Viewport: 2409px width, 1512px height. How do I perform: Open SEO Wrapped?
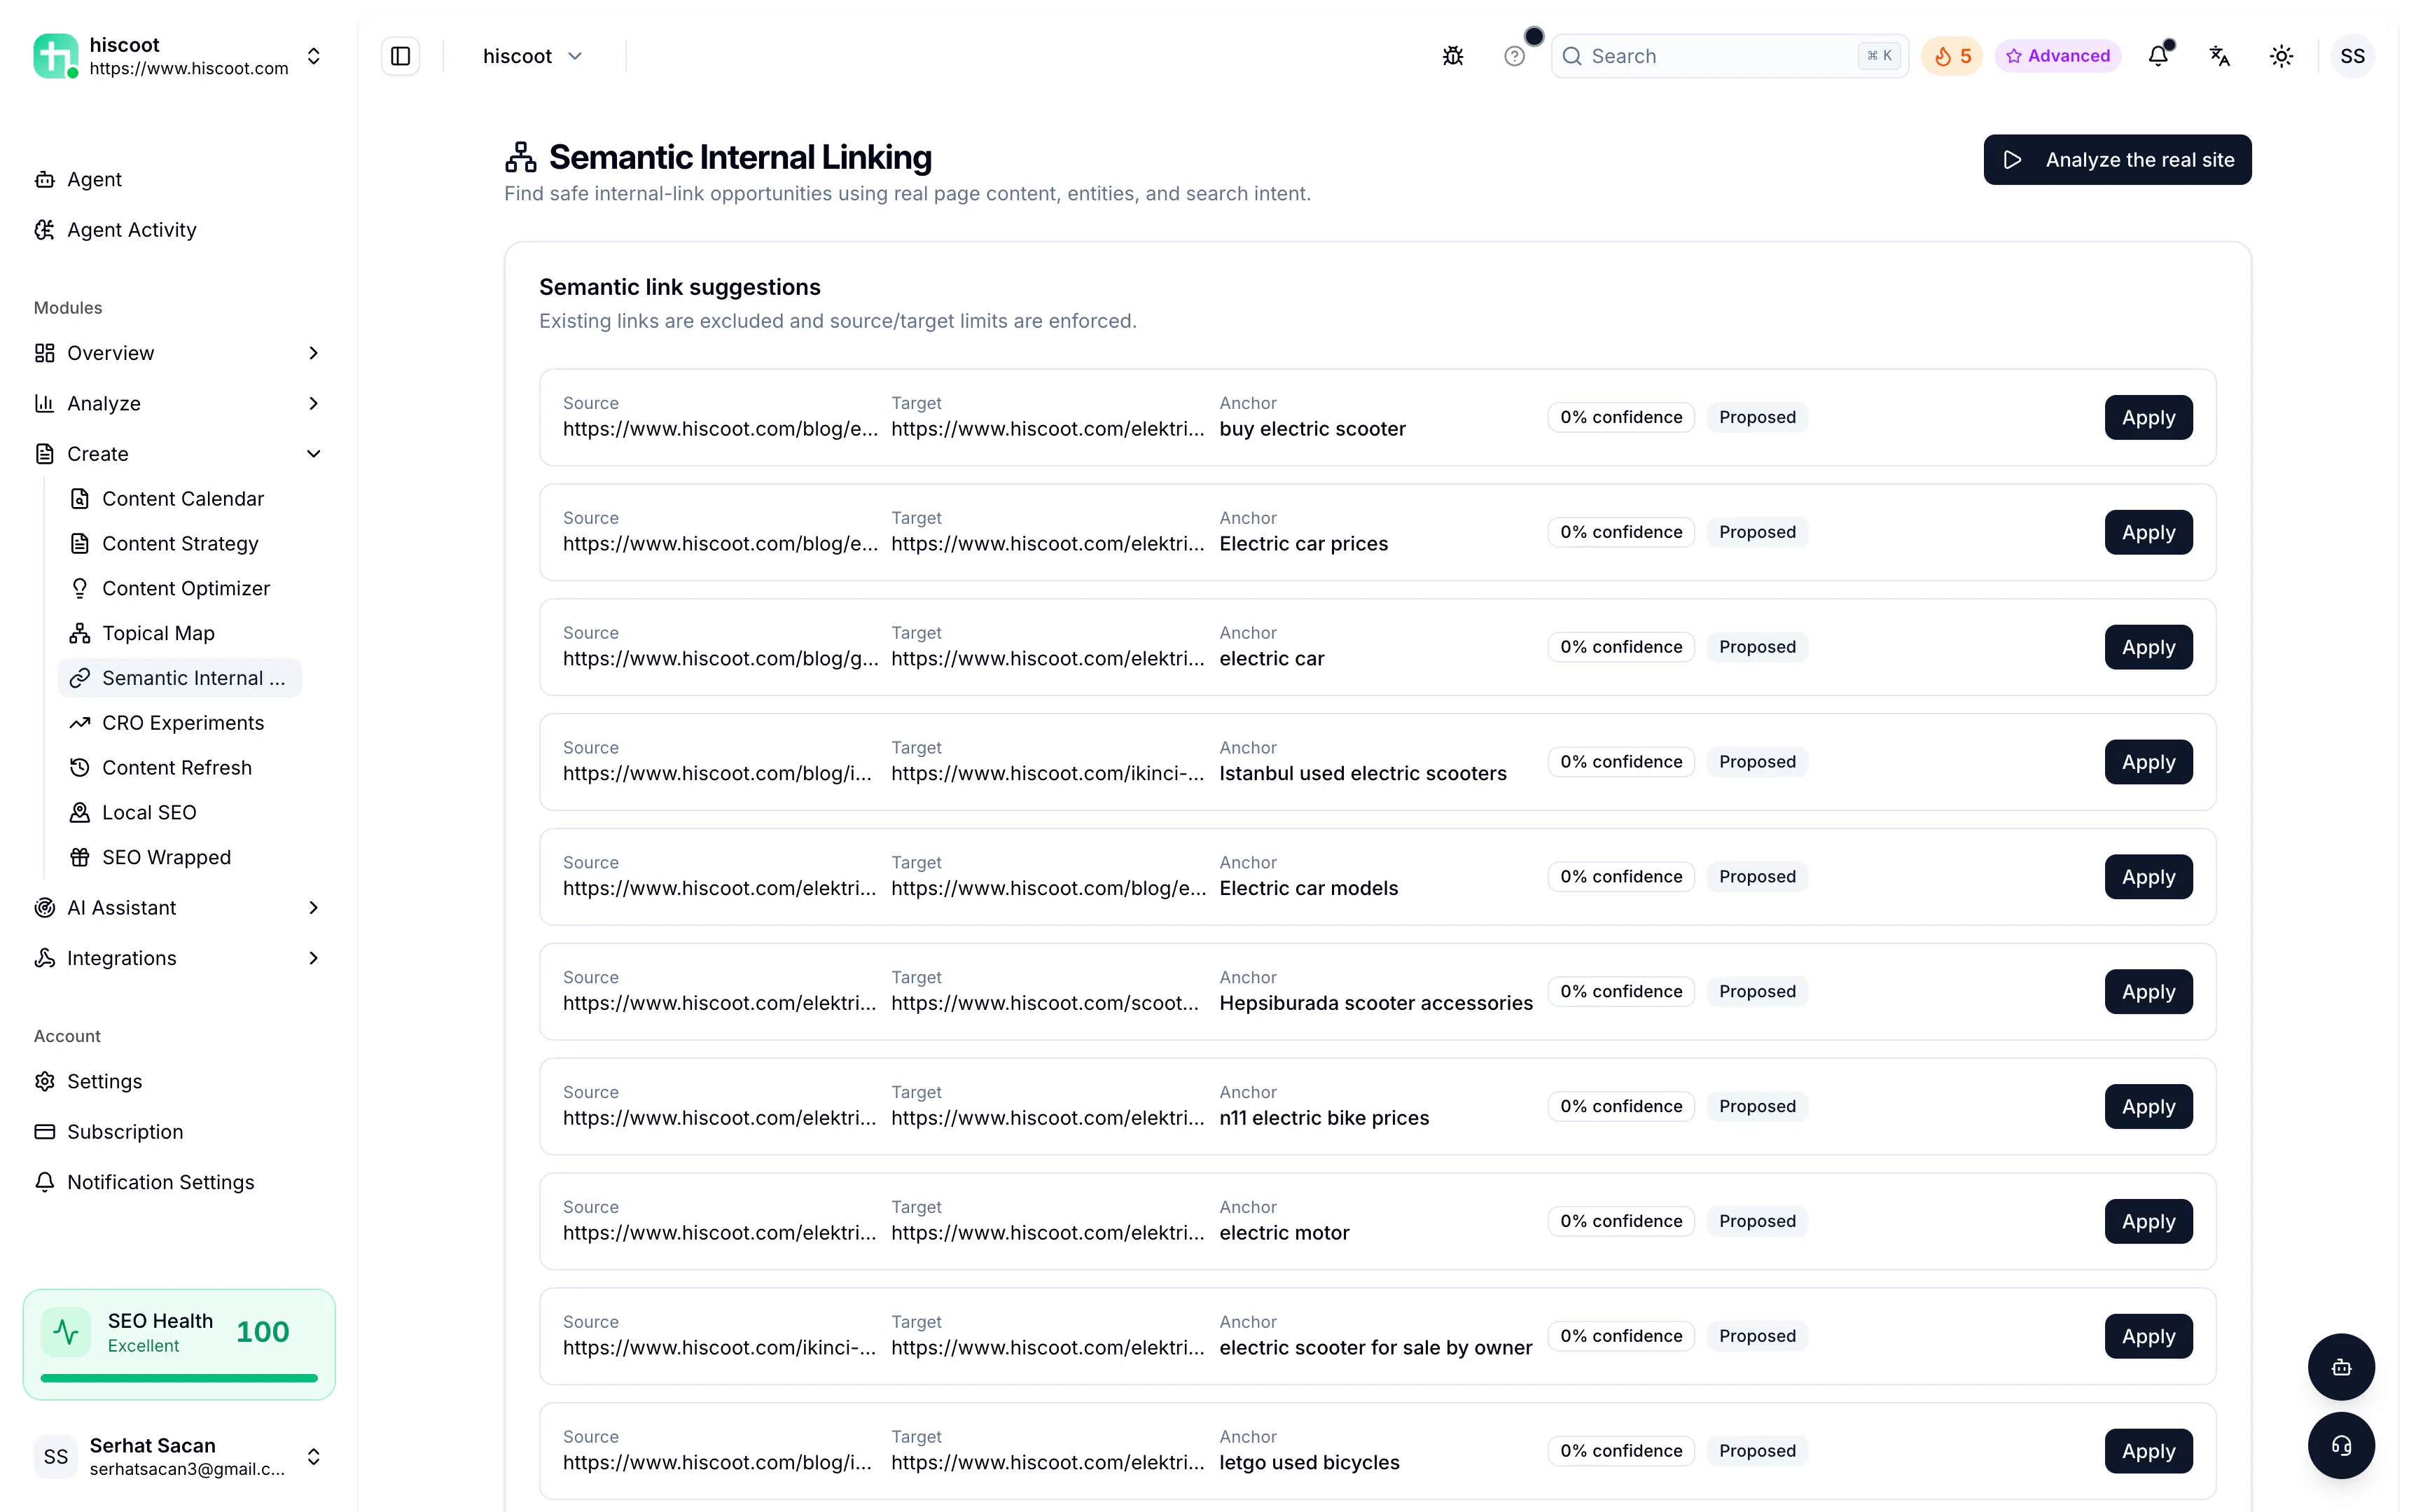pyautogui.click(x=181, y=857)
